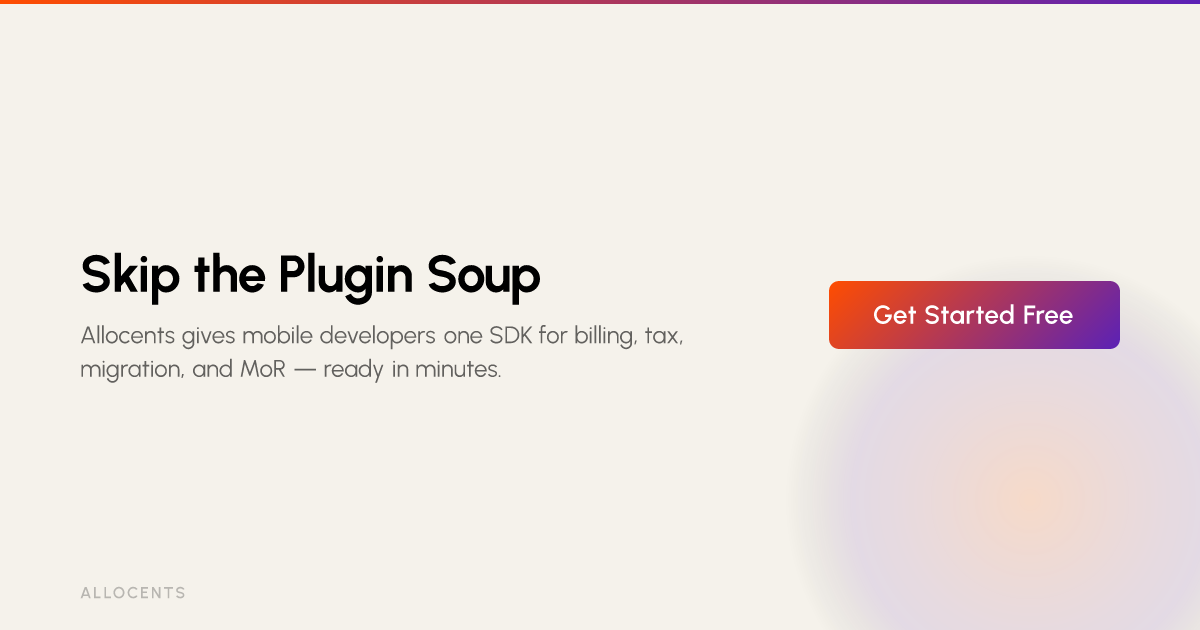Click the Get Started Free button
Viewport: 1200px width, 630px height.
tap(974, 315)
